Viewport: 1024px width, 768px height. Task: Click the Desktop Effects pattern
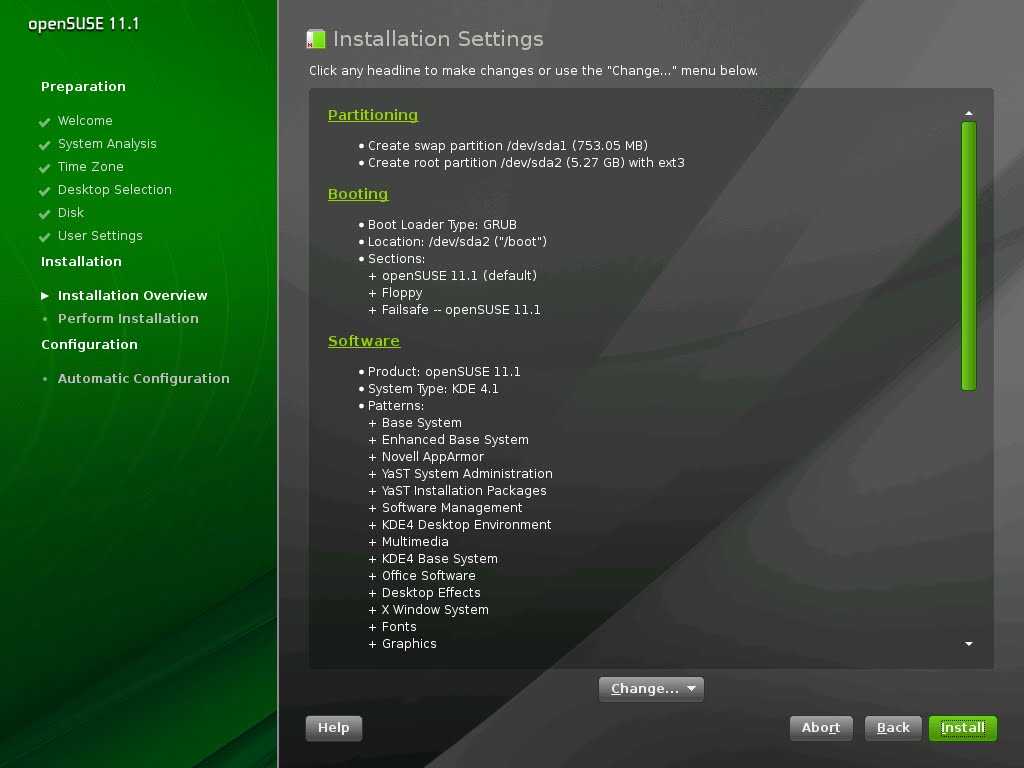pos(431,592)
